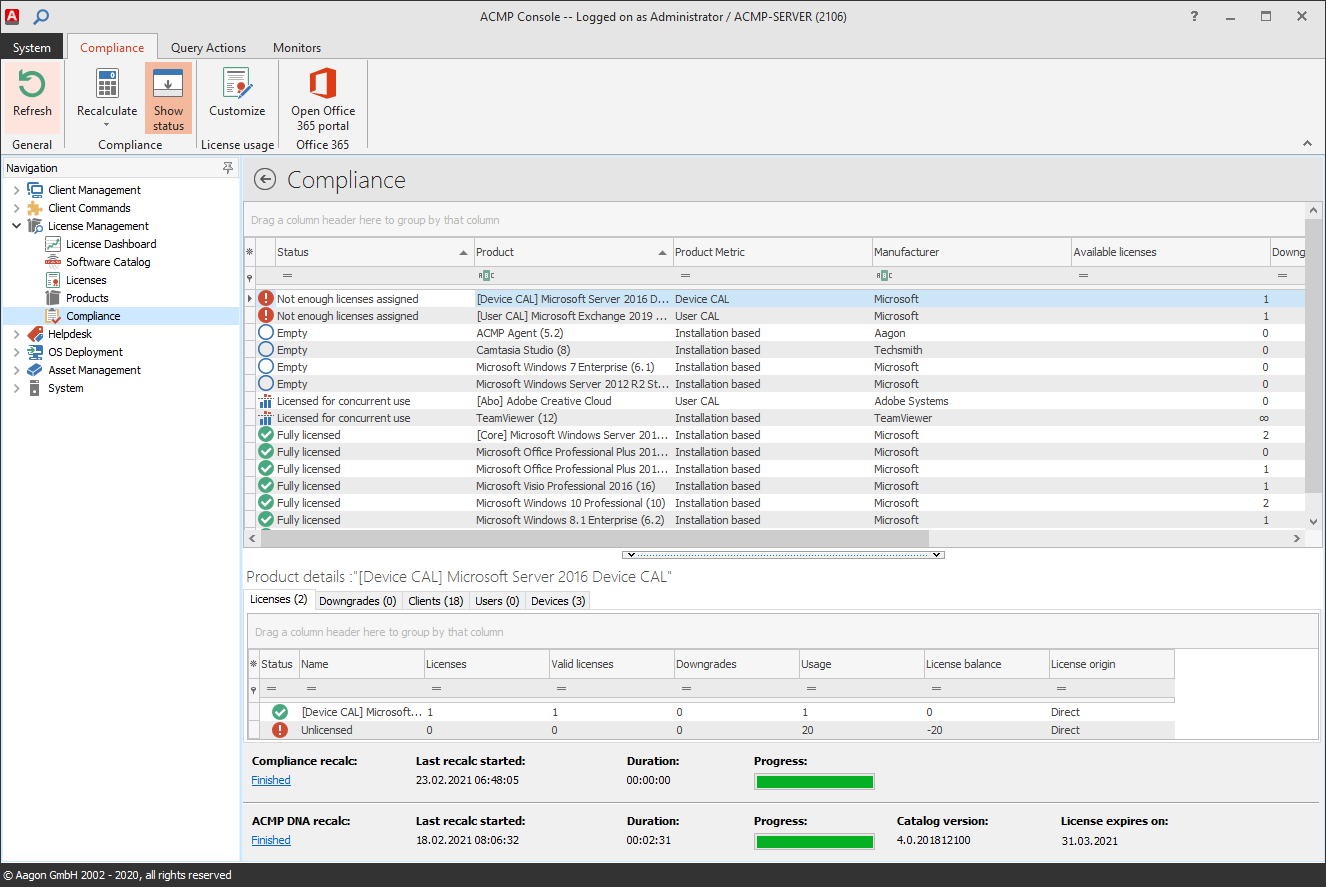Switch to System ribbon tab

click(x=32, y=47)
